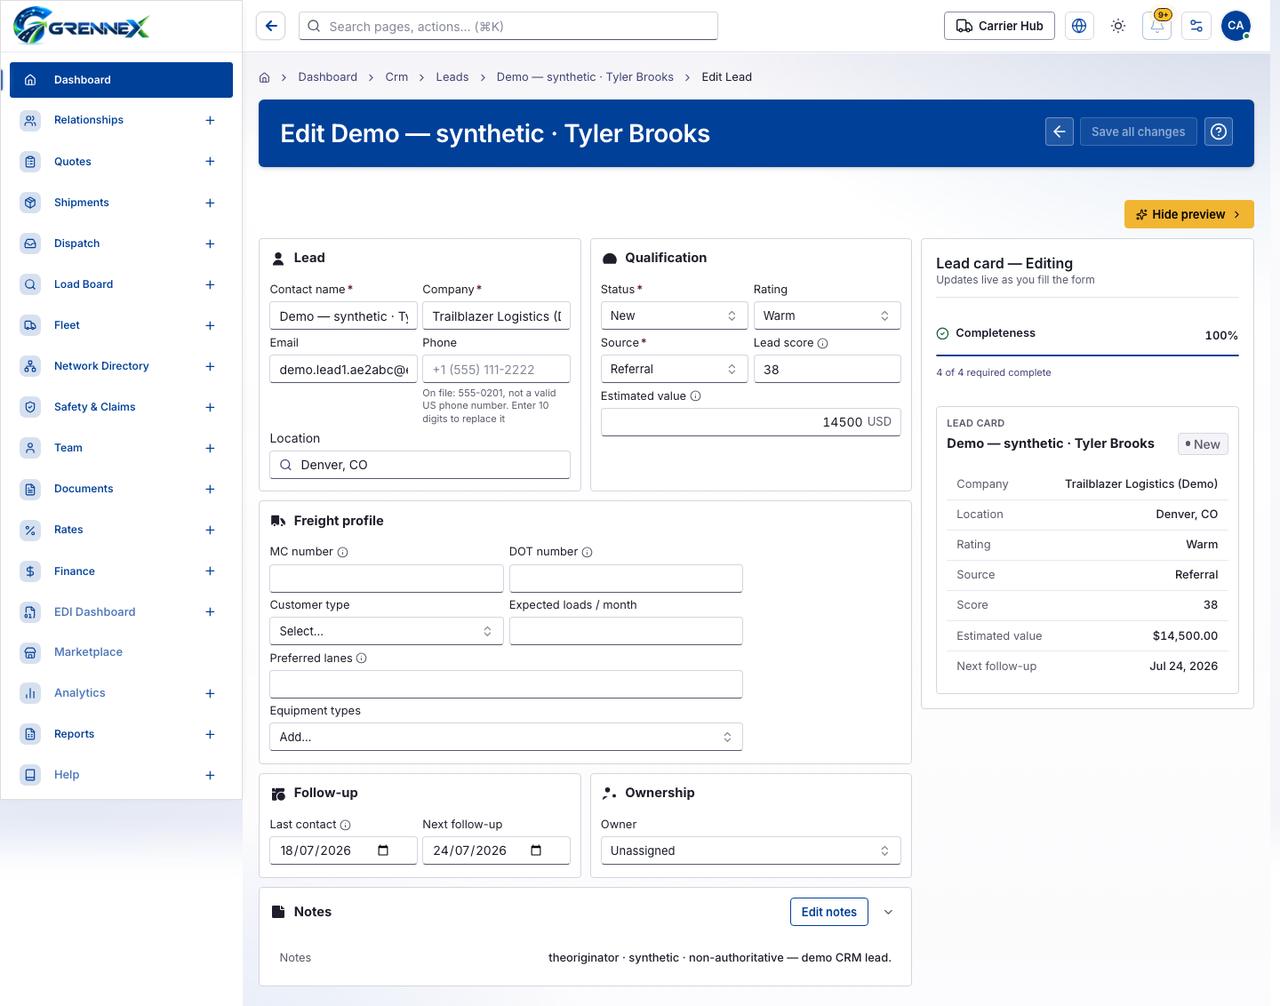Toggle light/dark theme sun icon
The width and height of the screenshot is (1280, 1006).
coord(1118,26)
